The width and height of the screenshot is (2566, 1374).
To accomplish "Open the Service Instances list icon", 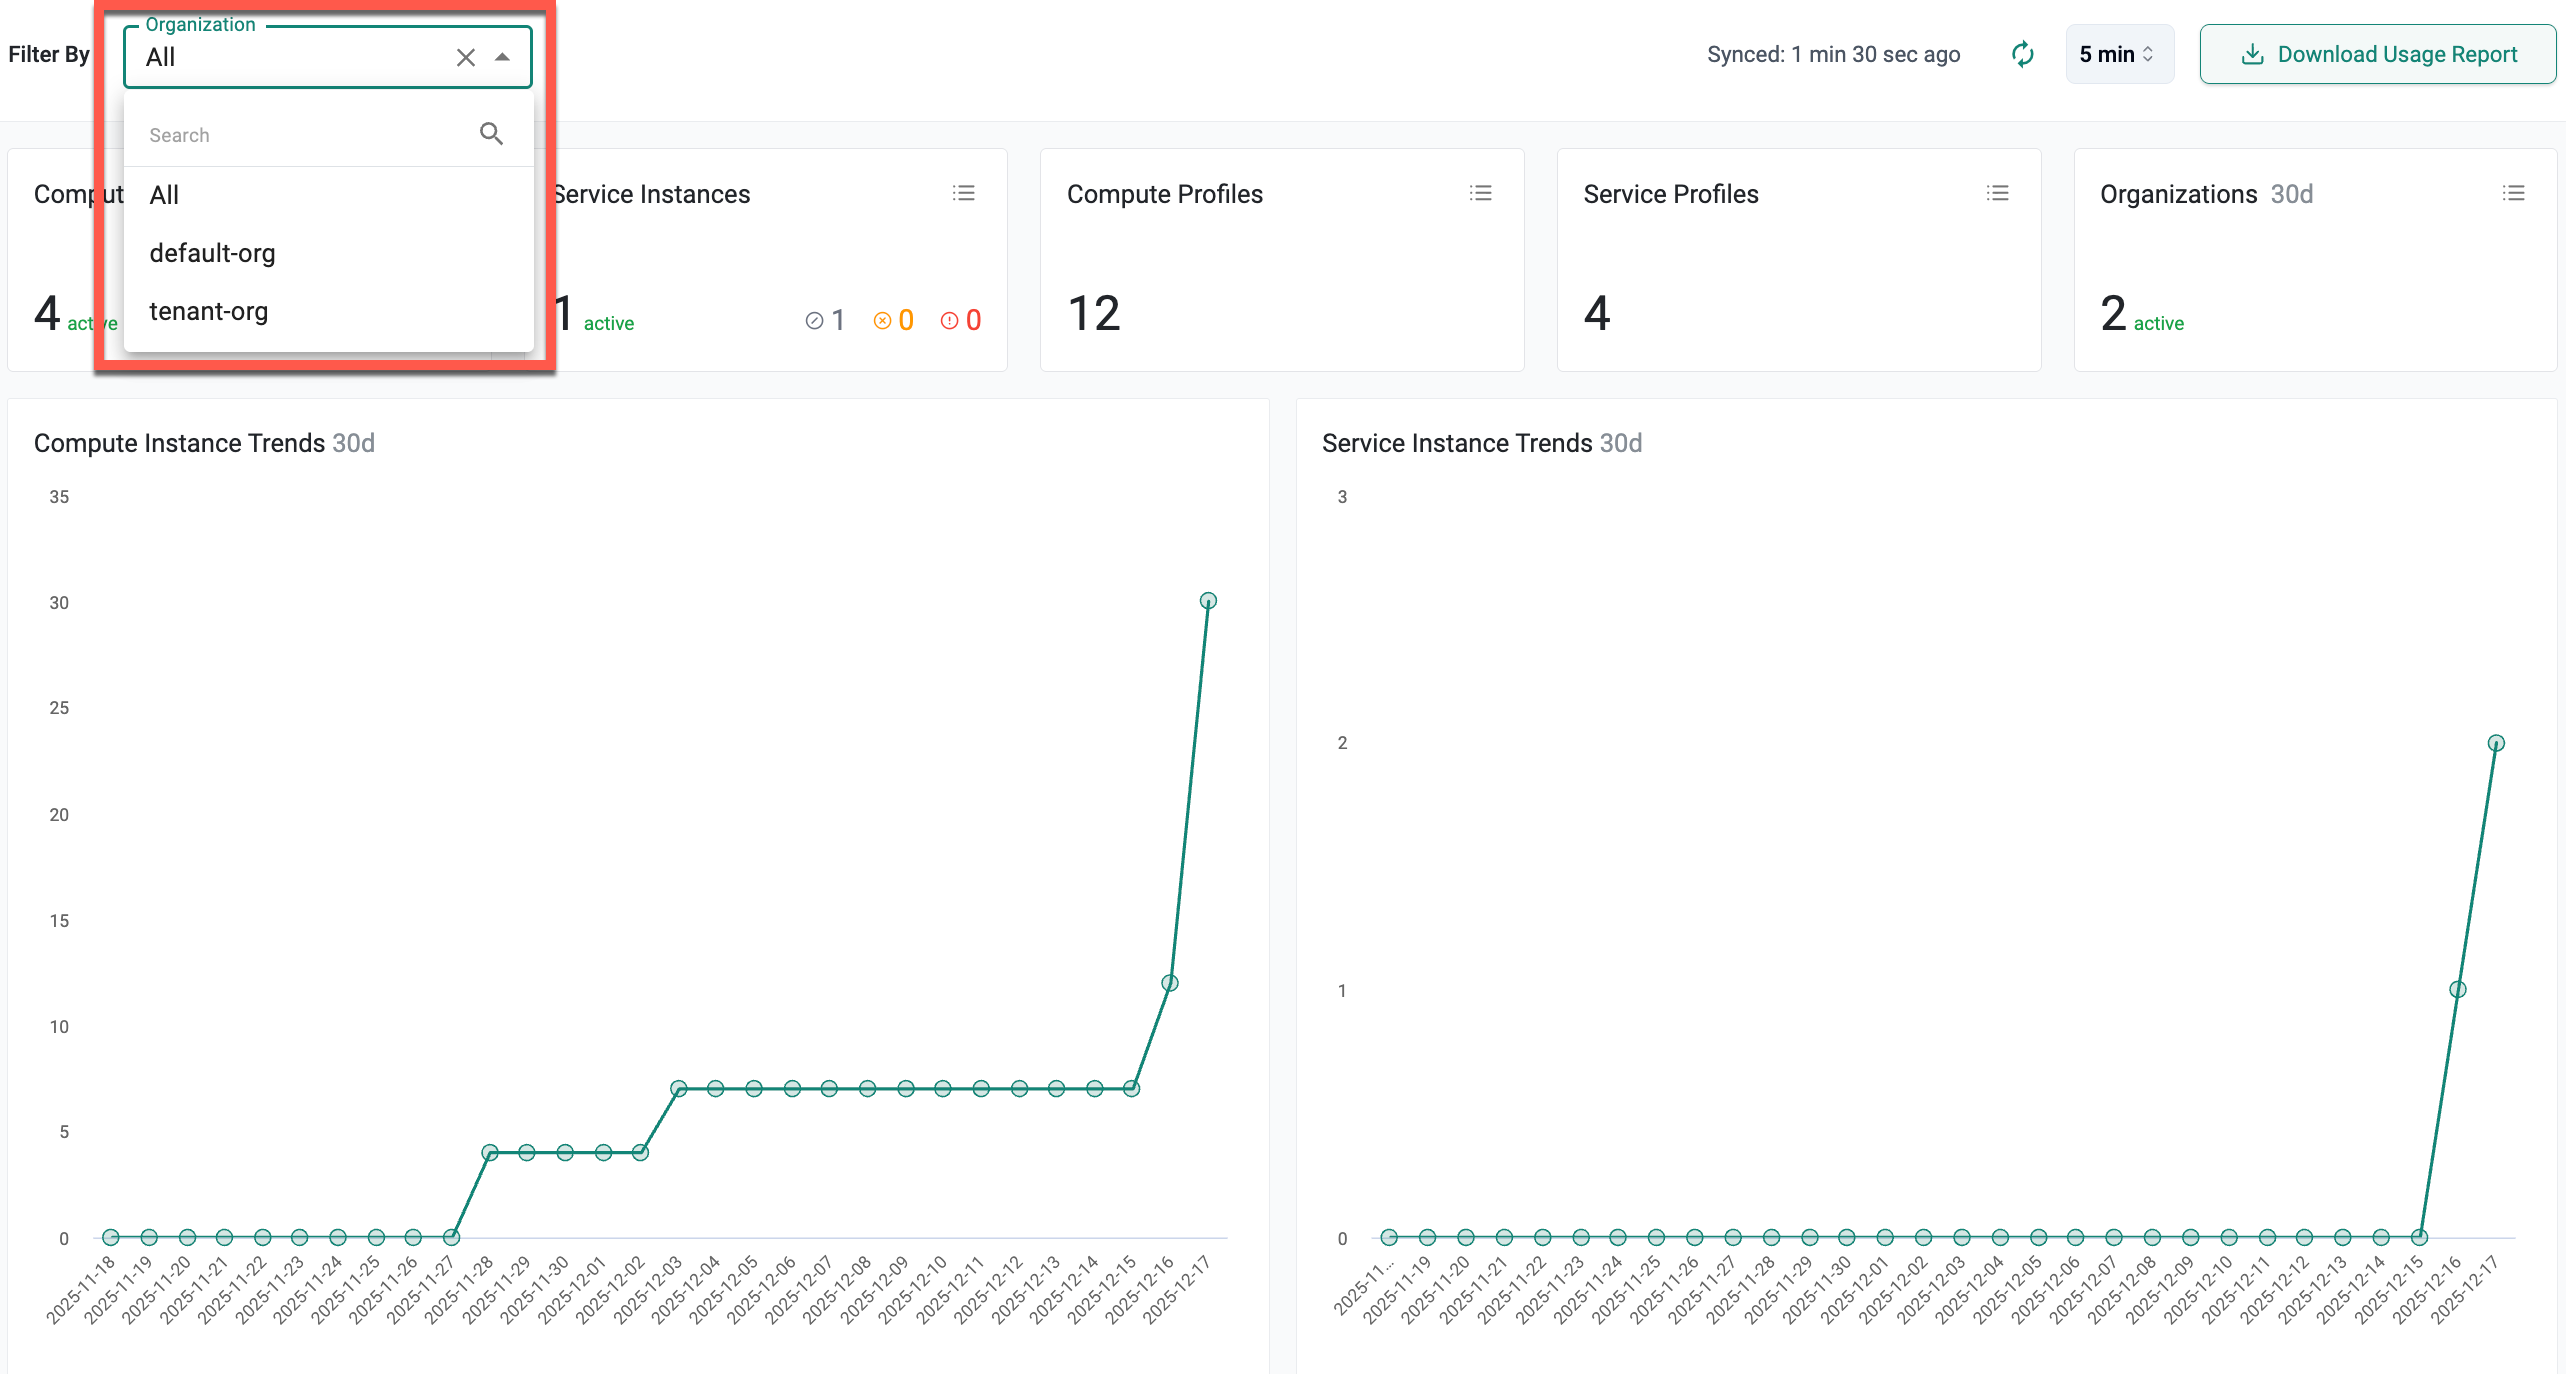I will 963,193.
